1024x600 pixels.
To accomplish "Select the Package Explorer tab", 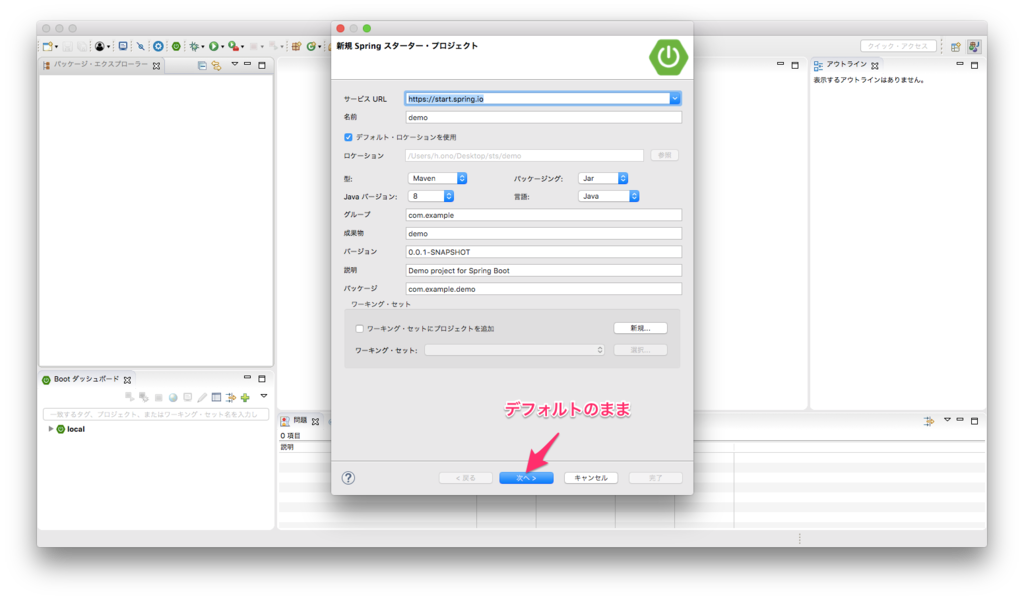I will point(101,65).
